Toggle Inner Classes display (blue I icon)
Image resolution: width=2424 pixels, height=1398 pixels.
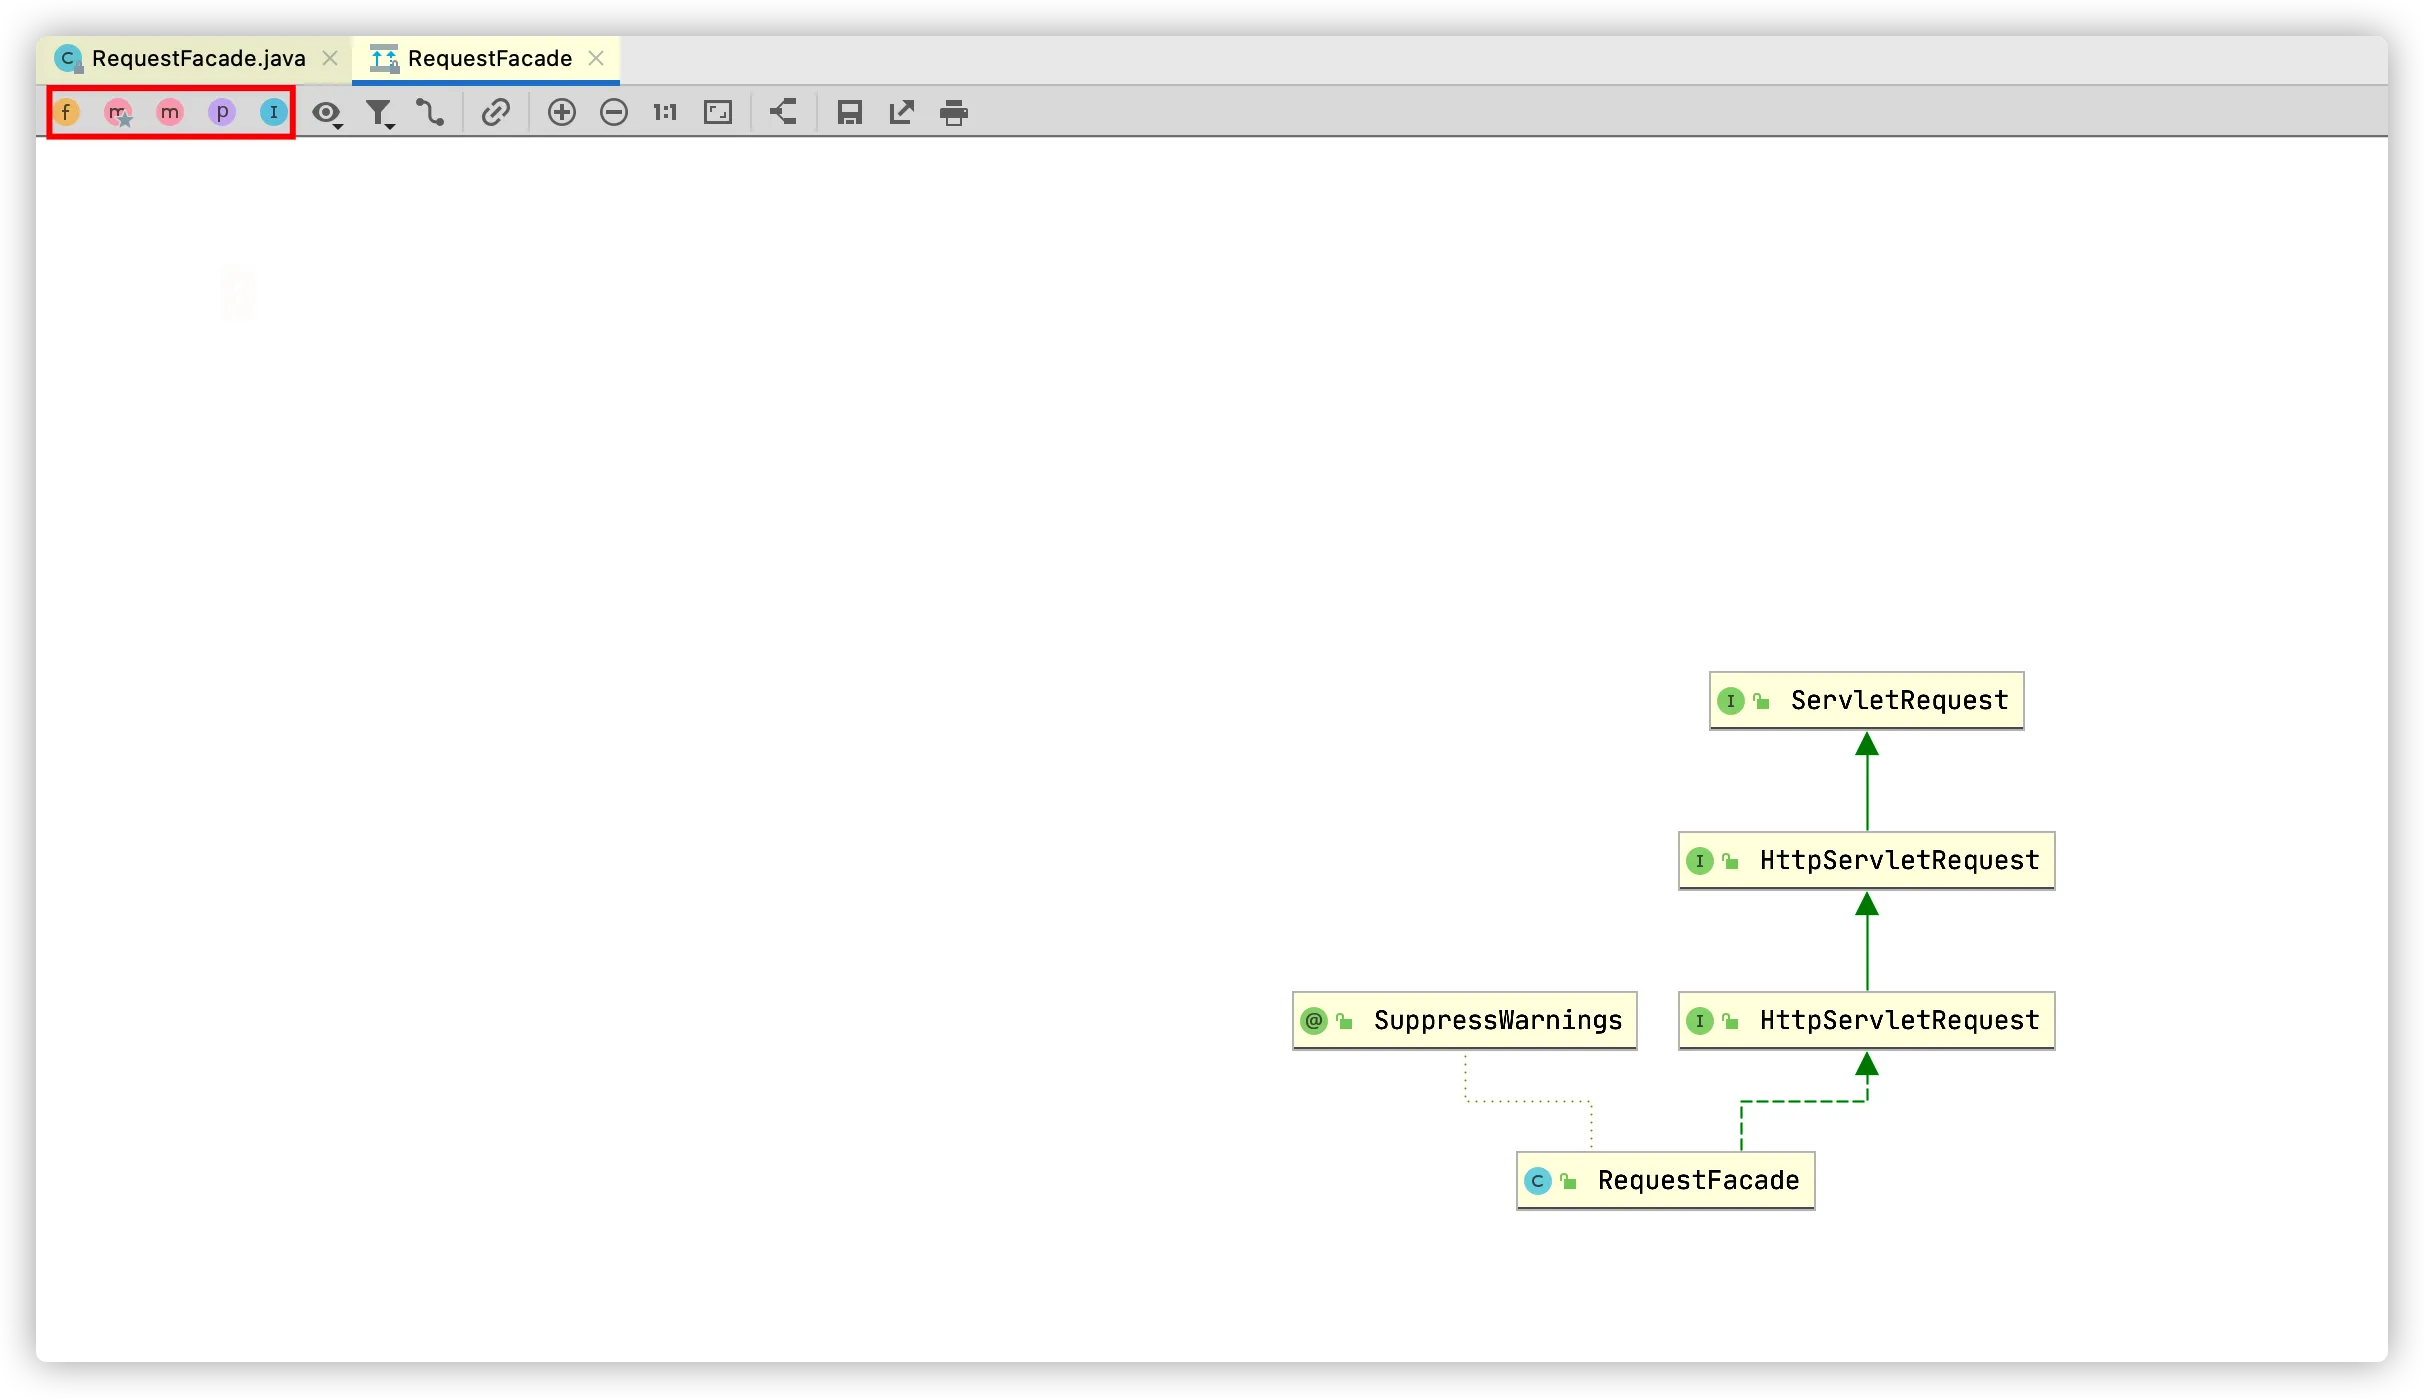(x=273, y=112)
